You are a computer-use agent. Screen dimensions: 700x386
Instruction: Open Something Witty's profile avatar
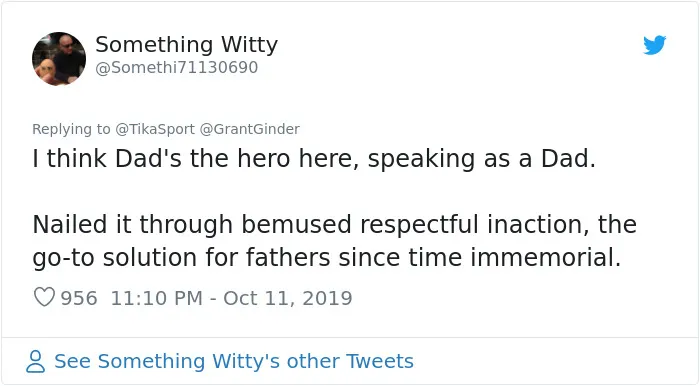[59, 58]
